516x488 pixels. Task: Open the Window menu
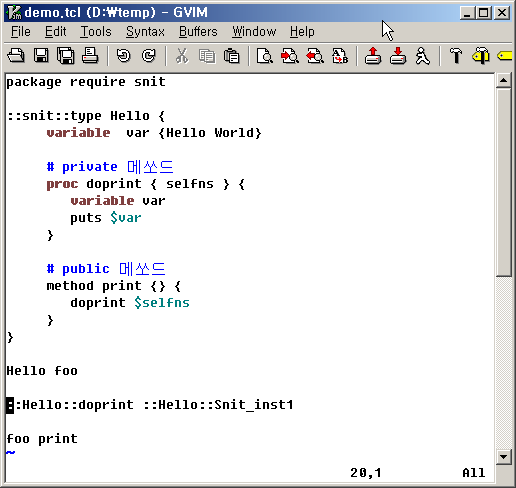point(254,32)
